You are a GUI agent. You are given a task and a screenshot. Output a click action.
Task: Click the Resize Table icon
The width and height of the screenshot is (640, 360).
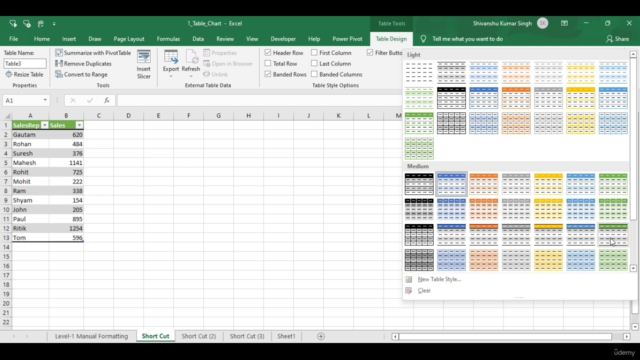pyautogui.click(x=9, y=74)
